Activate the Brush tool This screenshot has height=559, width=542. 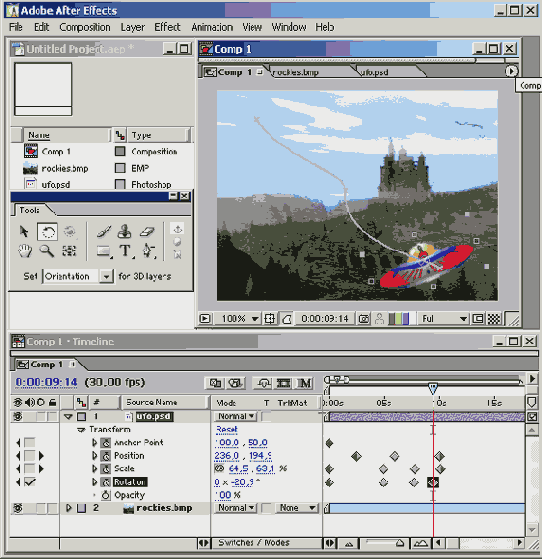click(103, 232)
